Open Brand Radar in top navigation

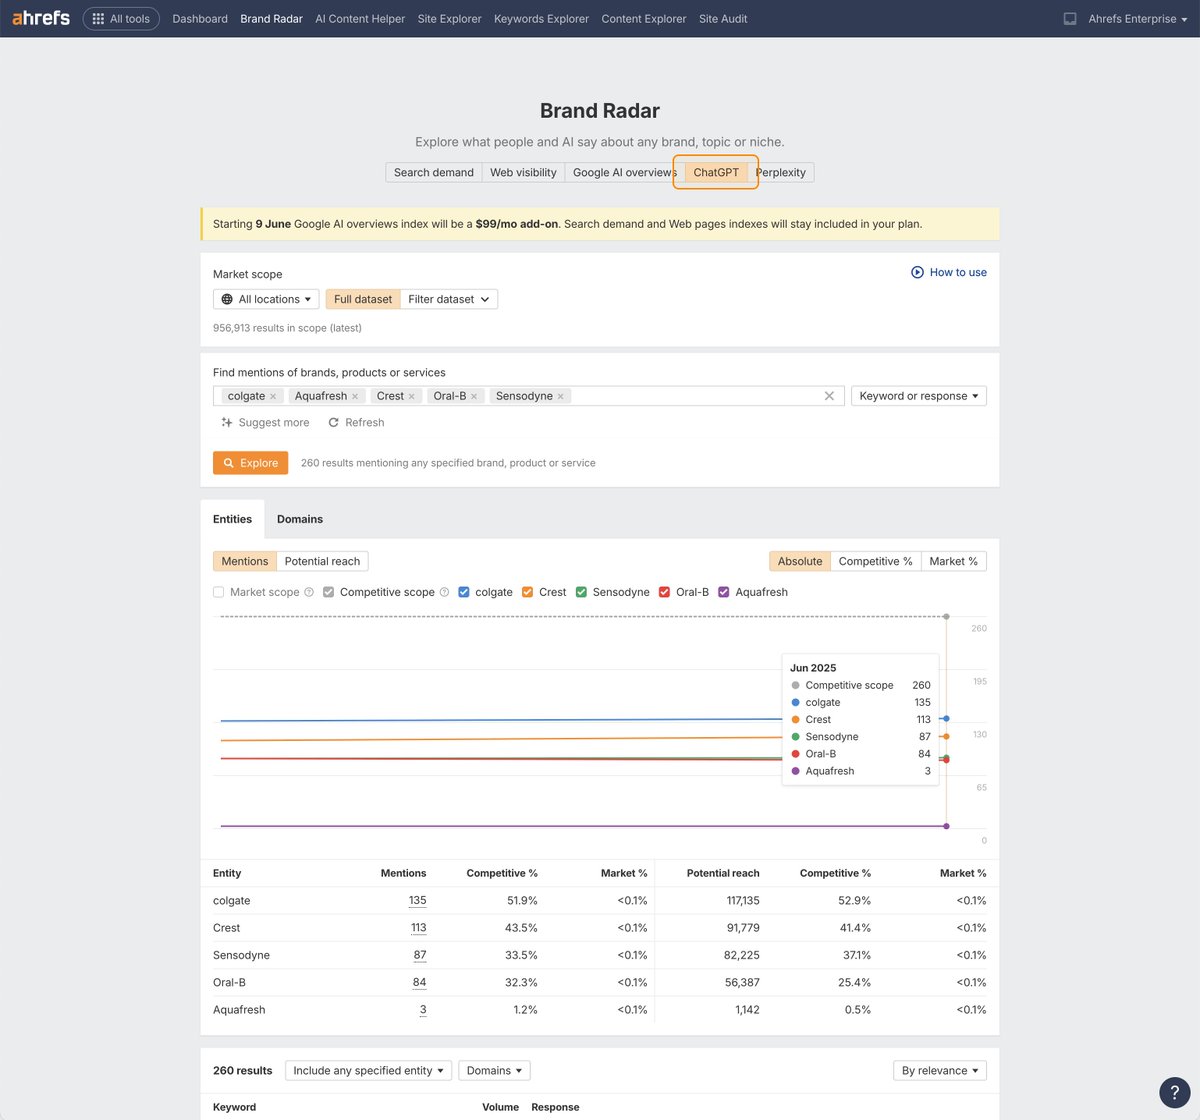[271, 19]
